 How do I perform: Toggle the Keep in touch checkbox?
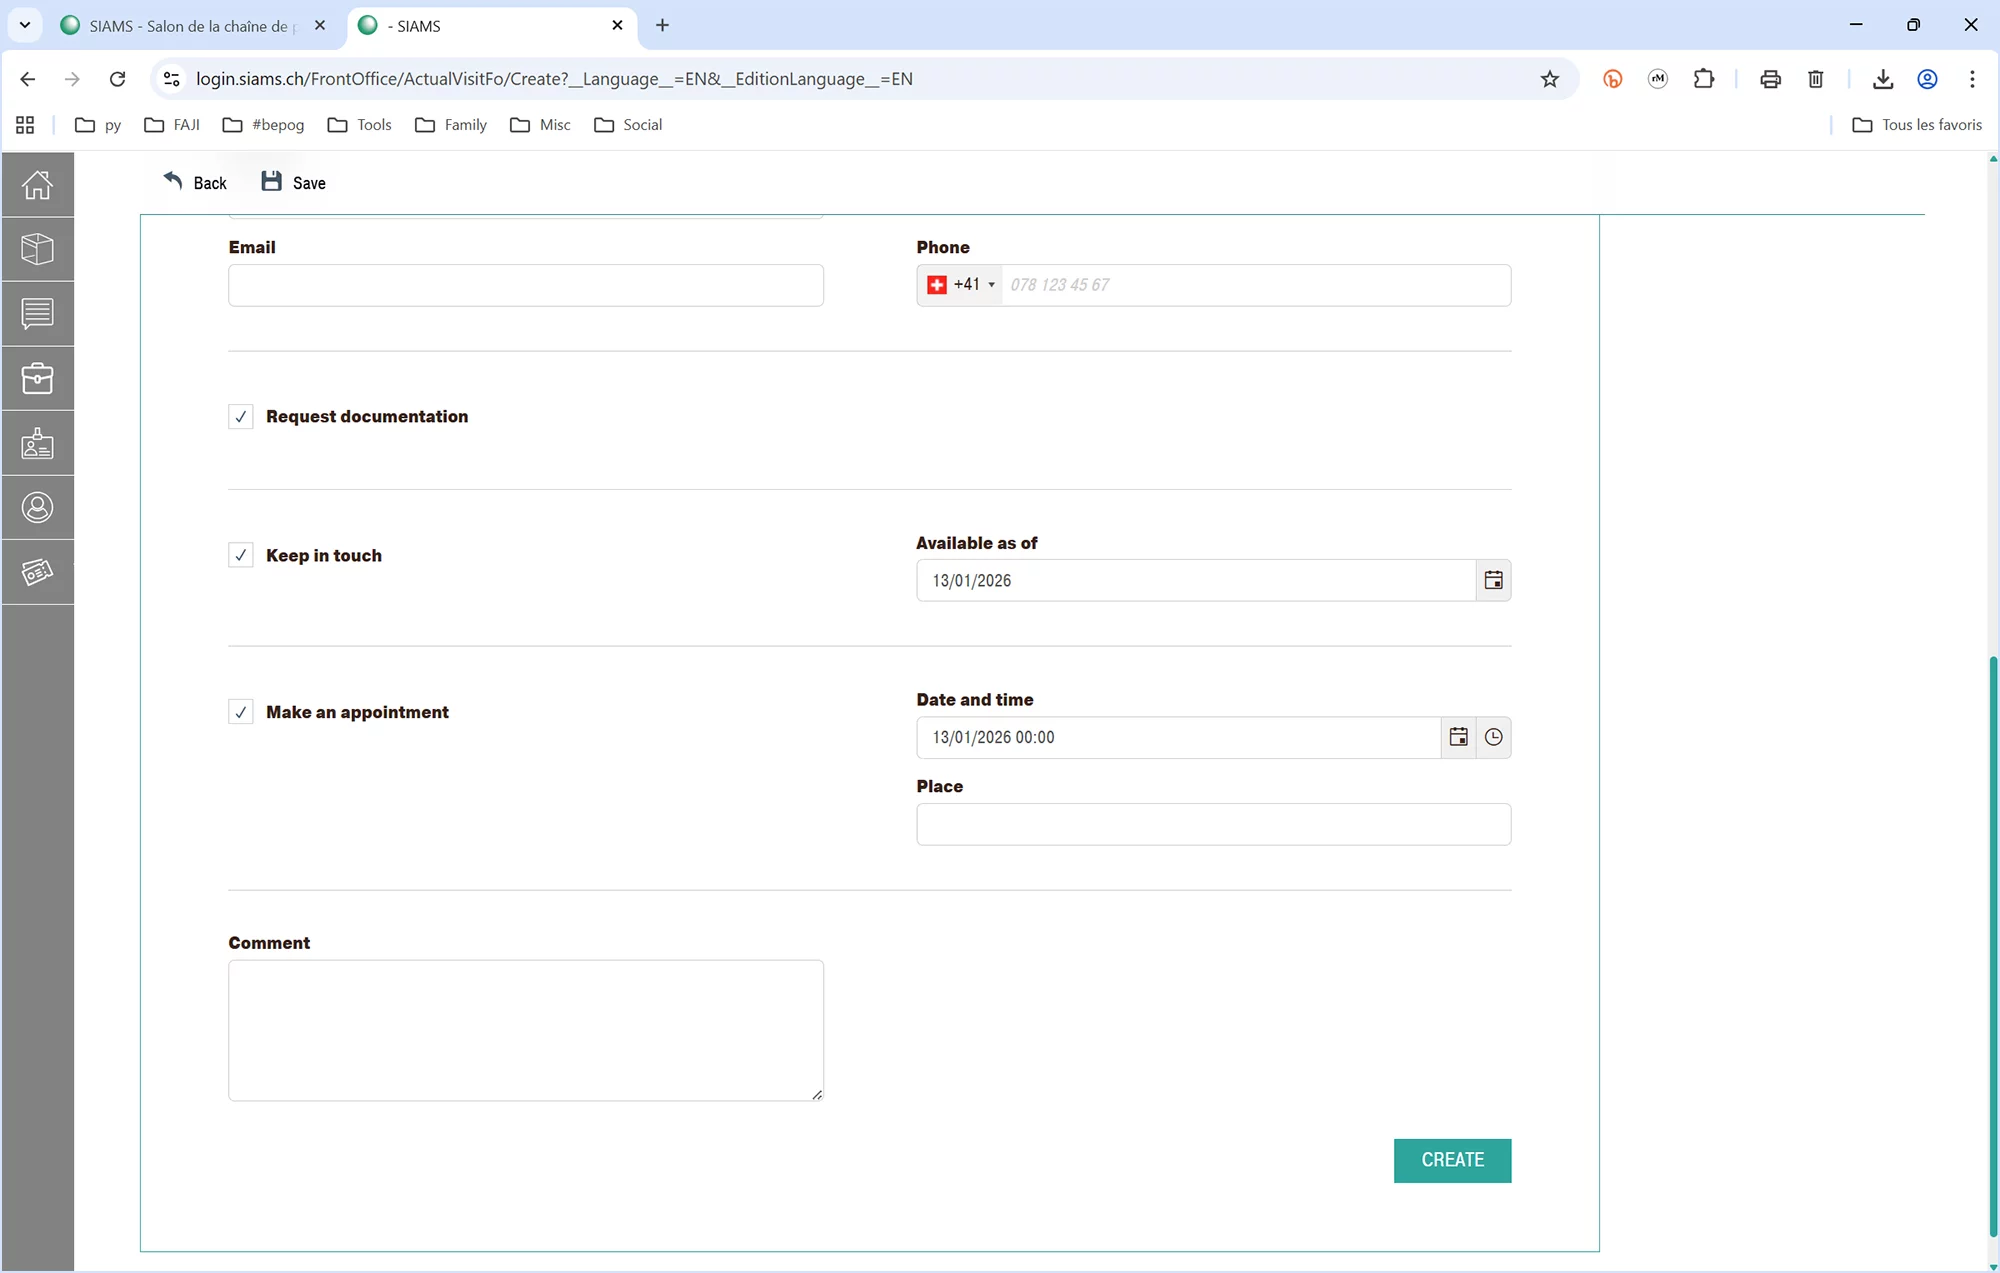click(x=241, y=556)
